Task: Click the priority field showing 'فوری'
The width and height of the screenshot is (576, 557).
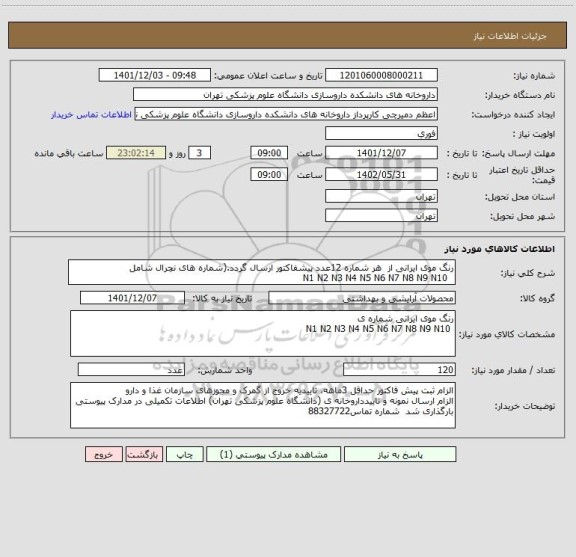Action: pos(381,134)
